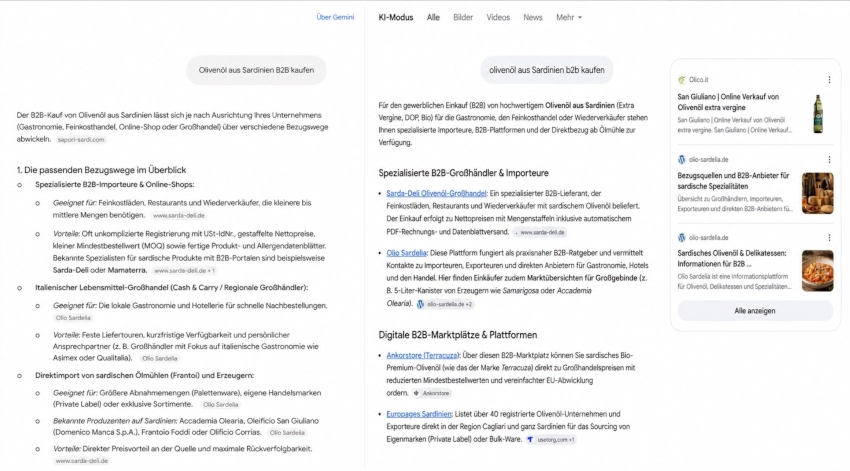The width and height of the screenshot is (850, 471).
Task: Click the olio-sardella.de +2 source chip
Action: pos(445,304)
